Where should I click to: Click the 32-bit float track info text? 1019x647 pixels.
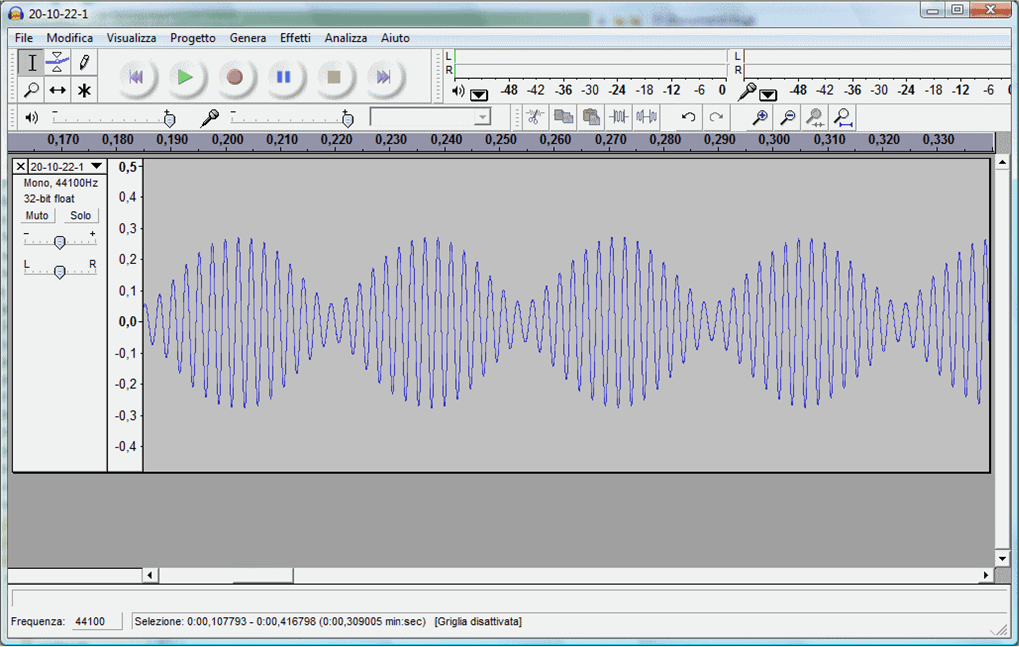click(49, 199)
